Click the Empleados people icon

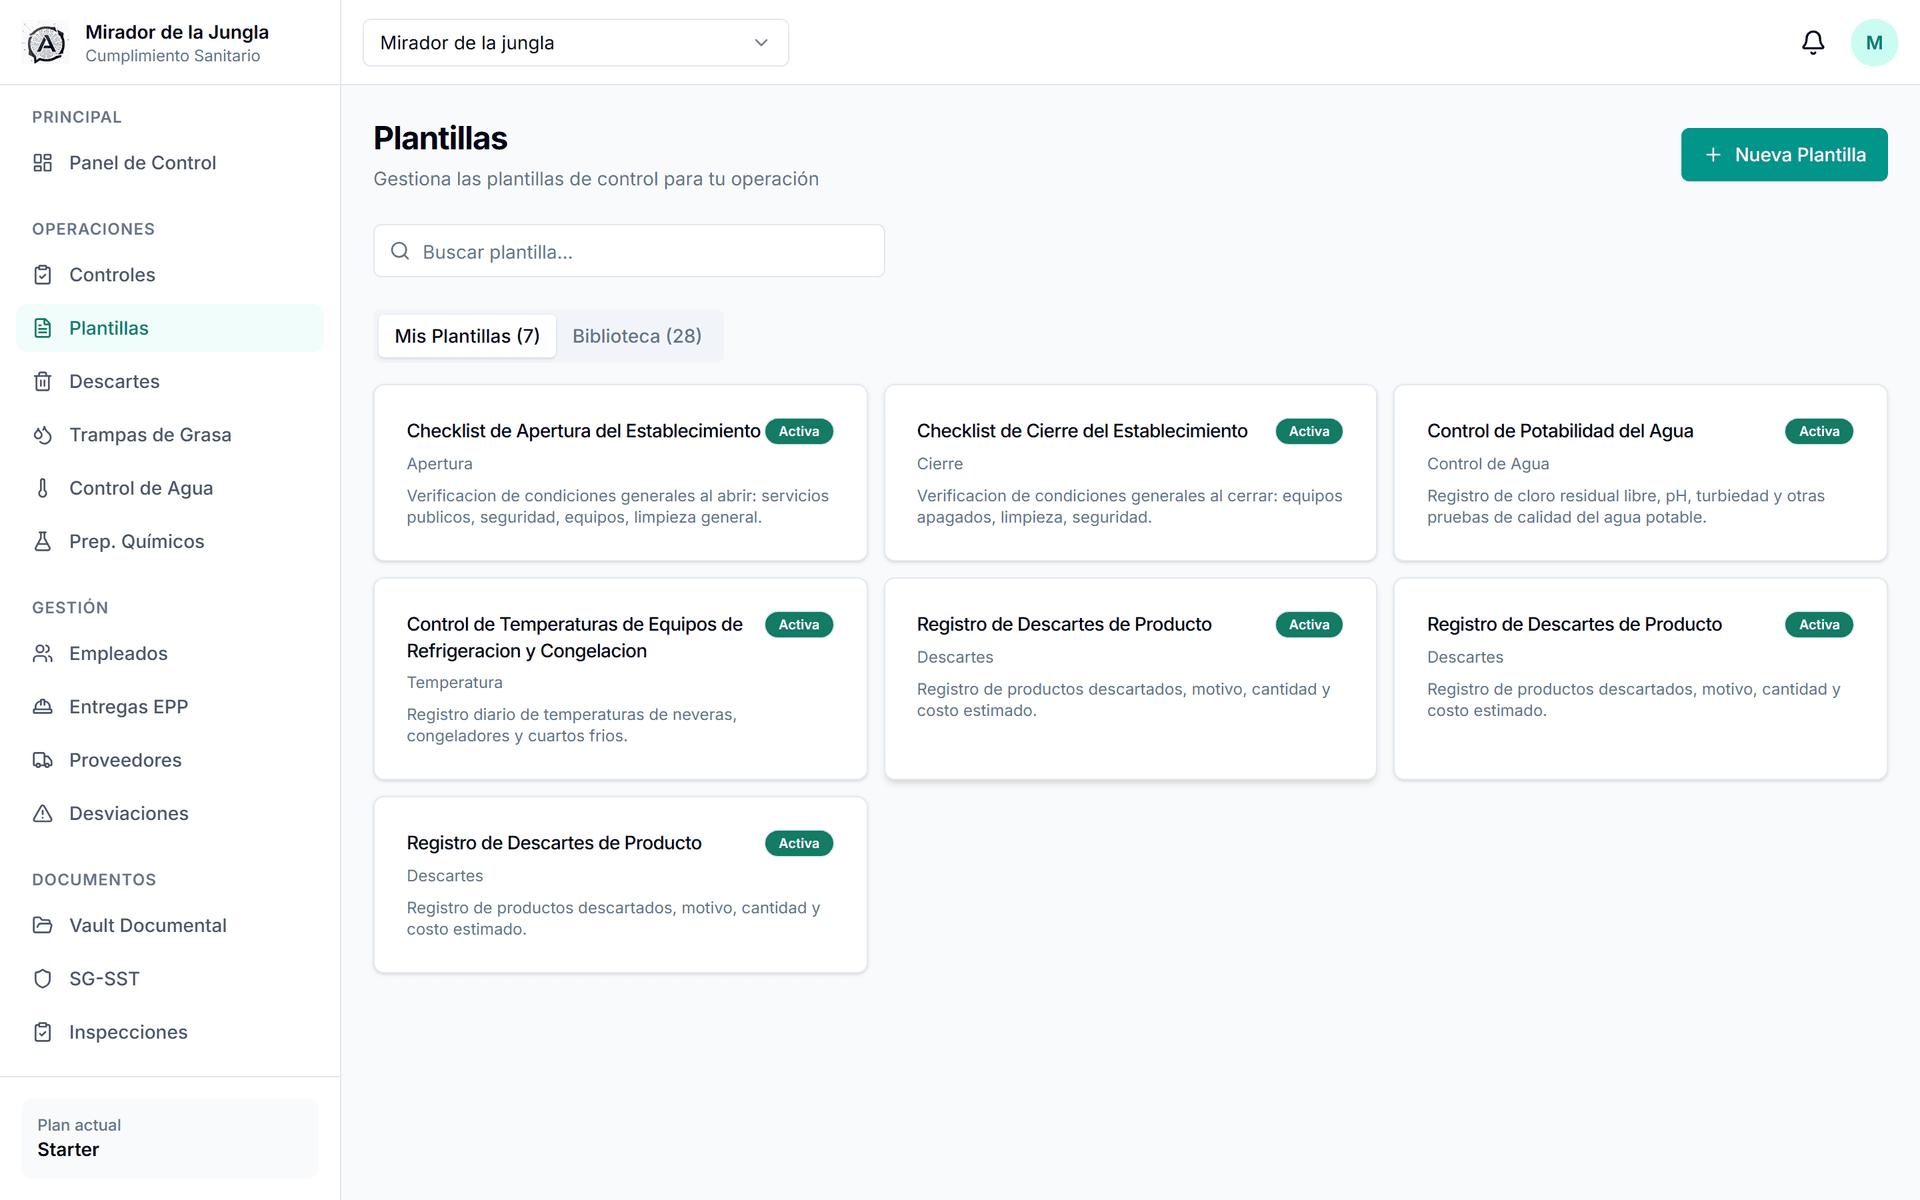(42, 653)
